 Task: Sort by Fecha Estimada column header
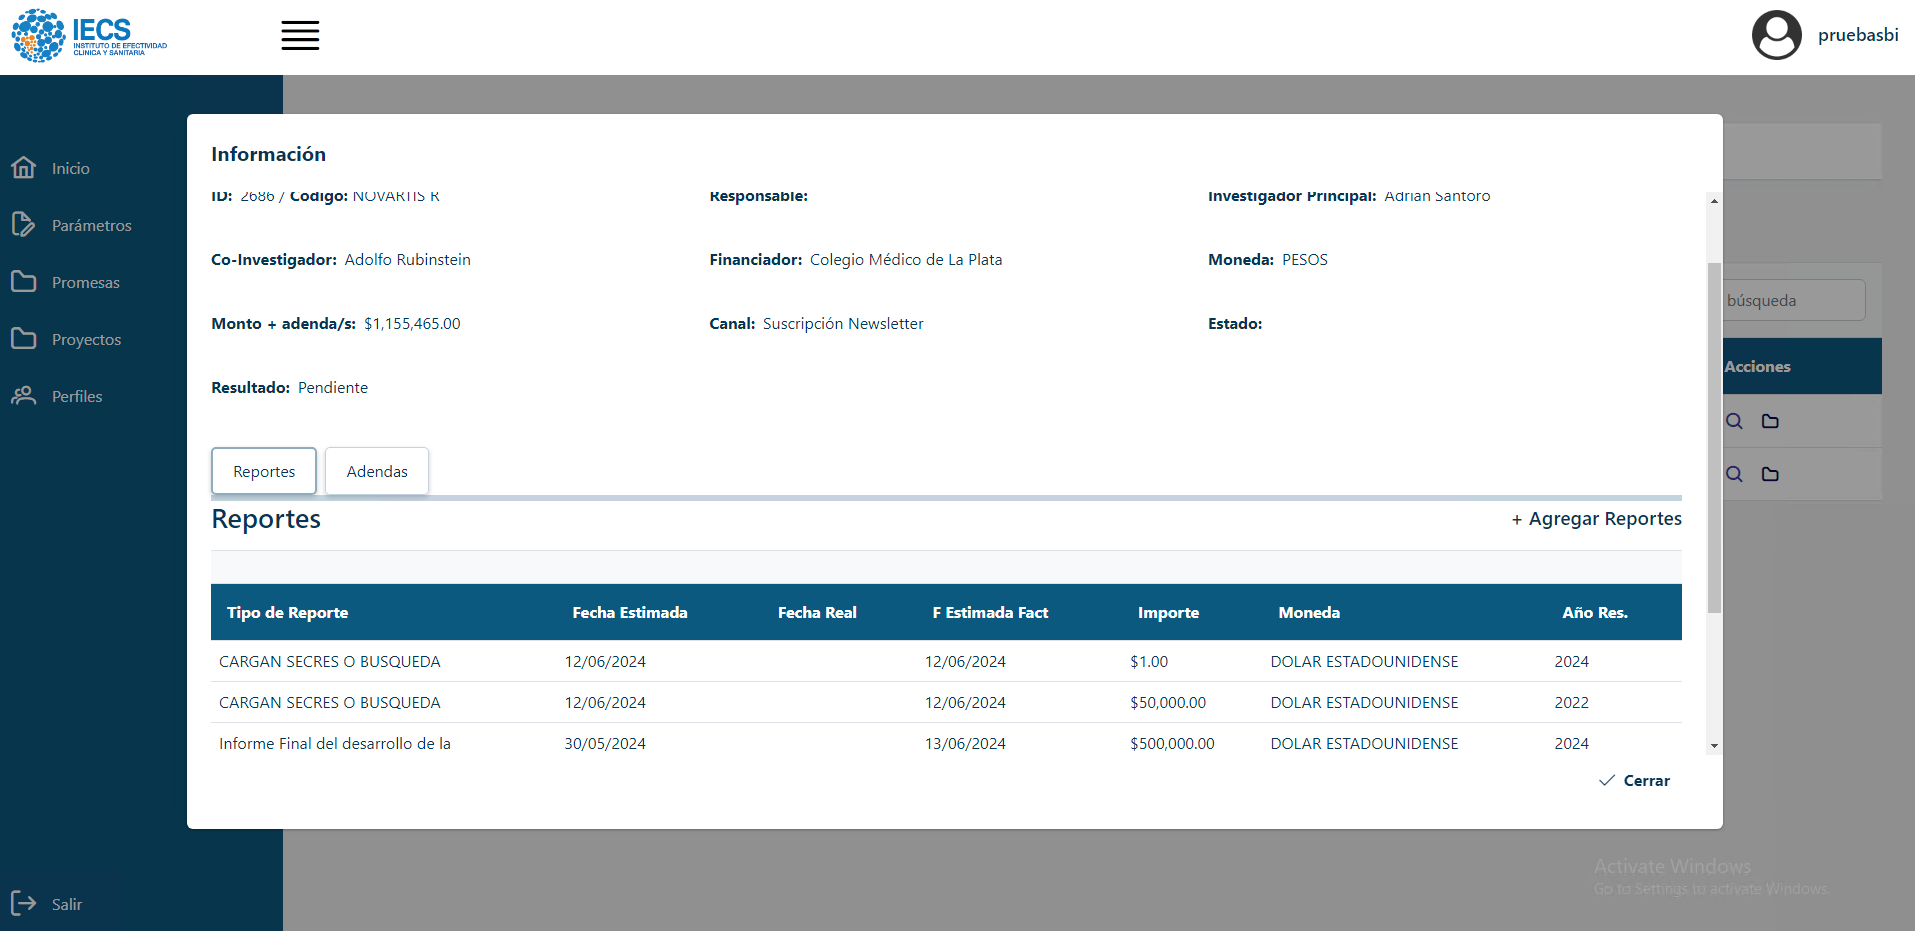[x=629, y=612]
